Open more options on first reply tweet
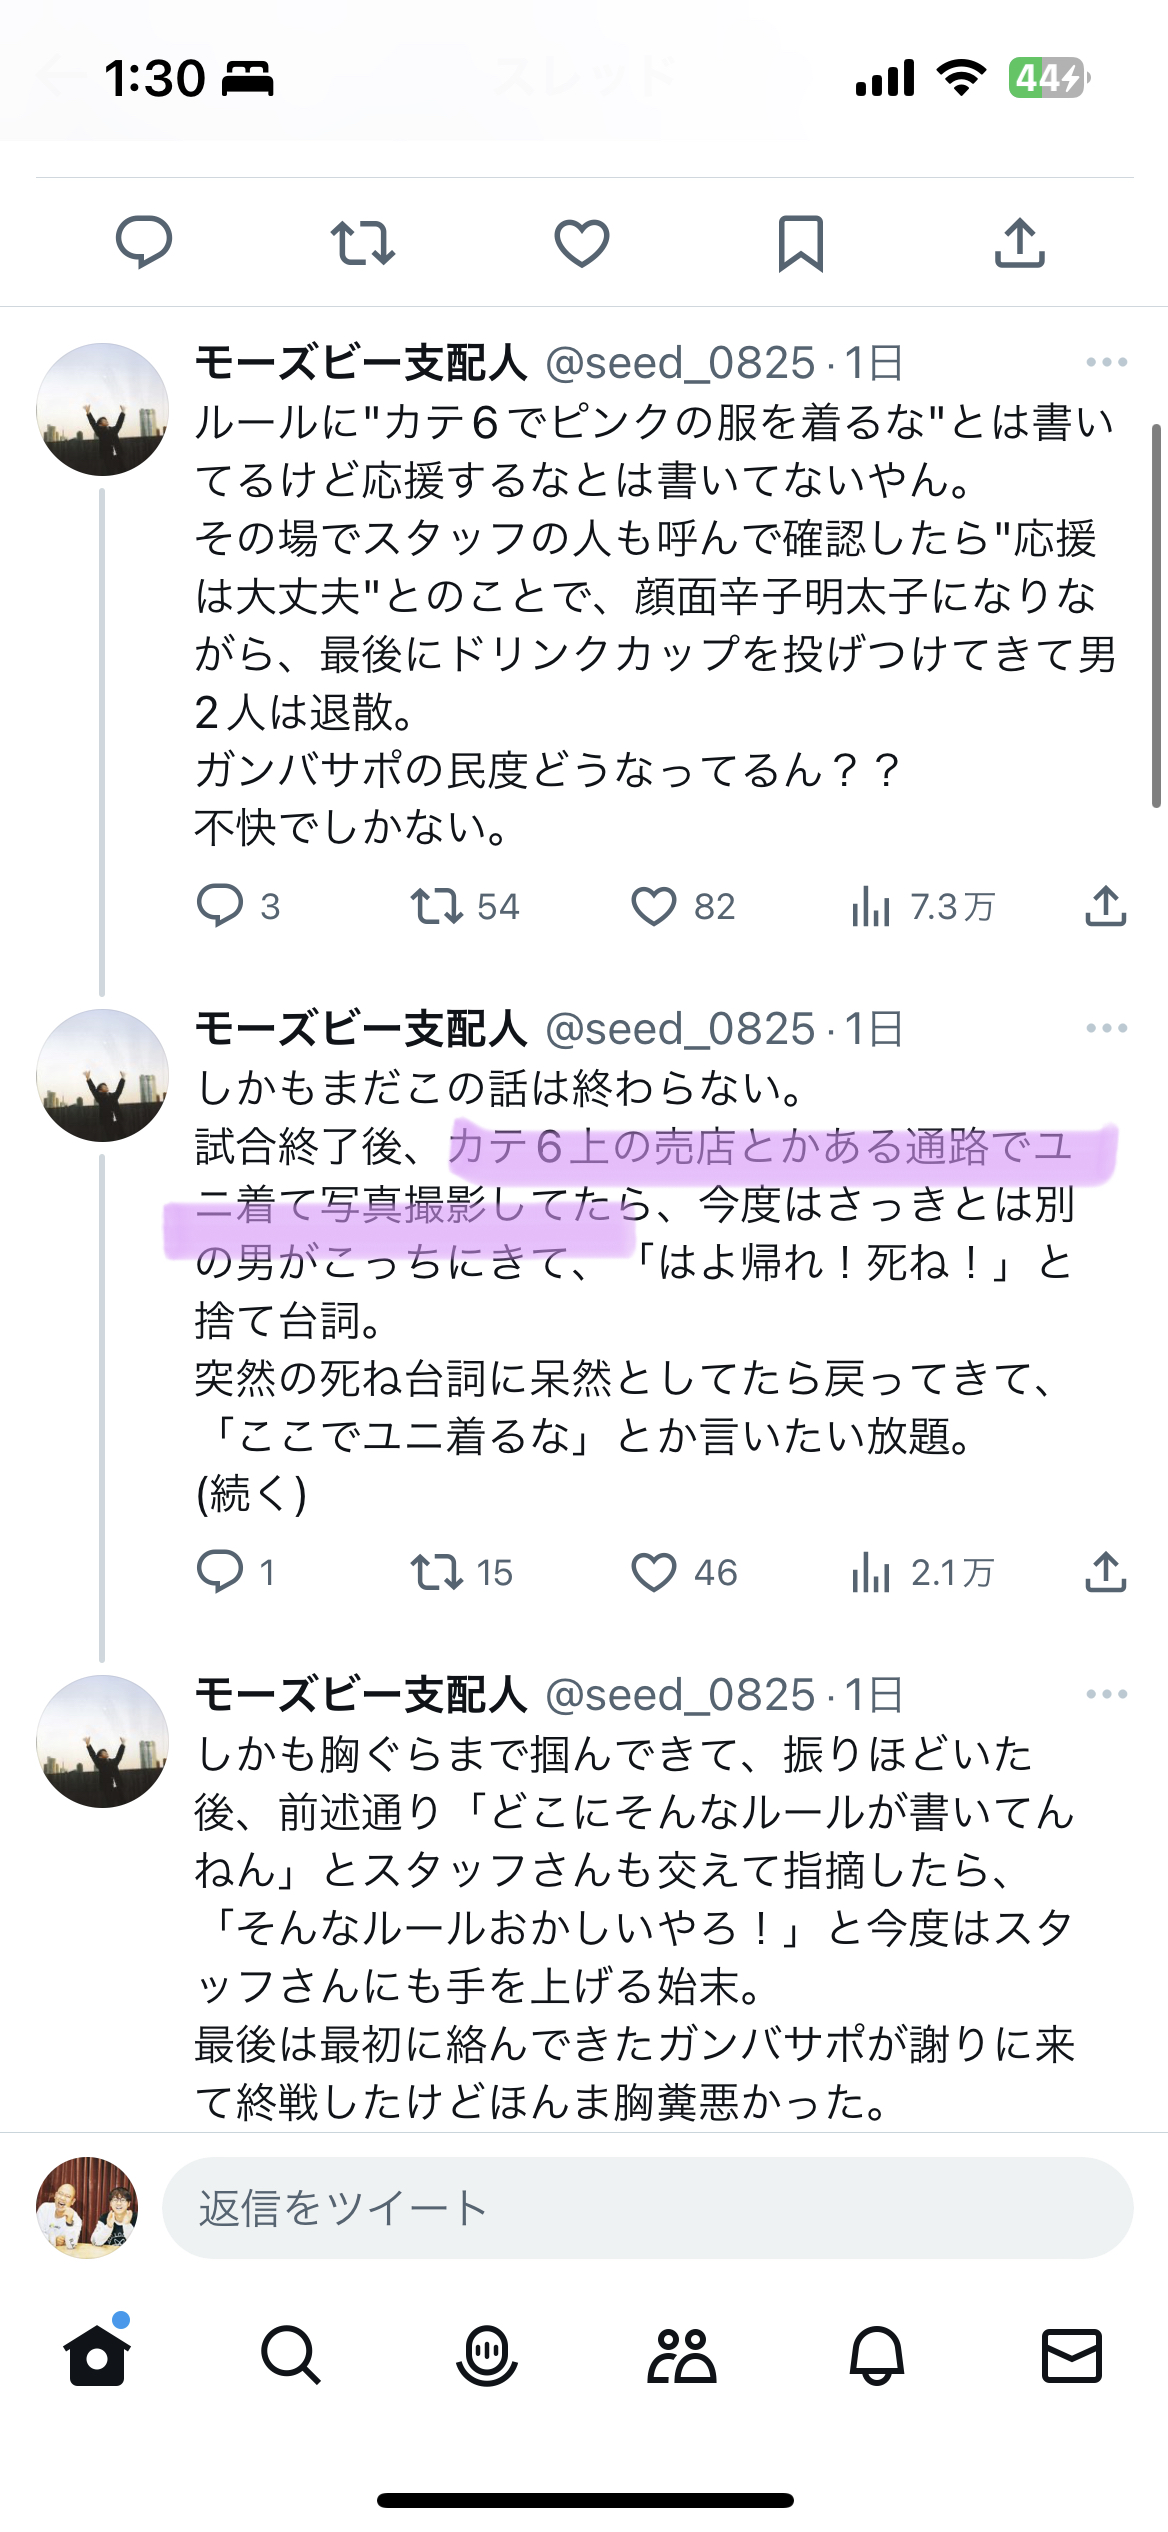Image resolution: width=1168 pixels, height=2532 pixels. point(1106,363)
